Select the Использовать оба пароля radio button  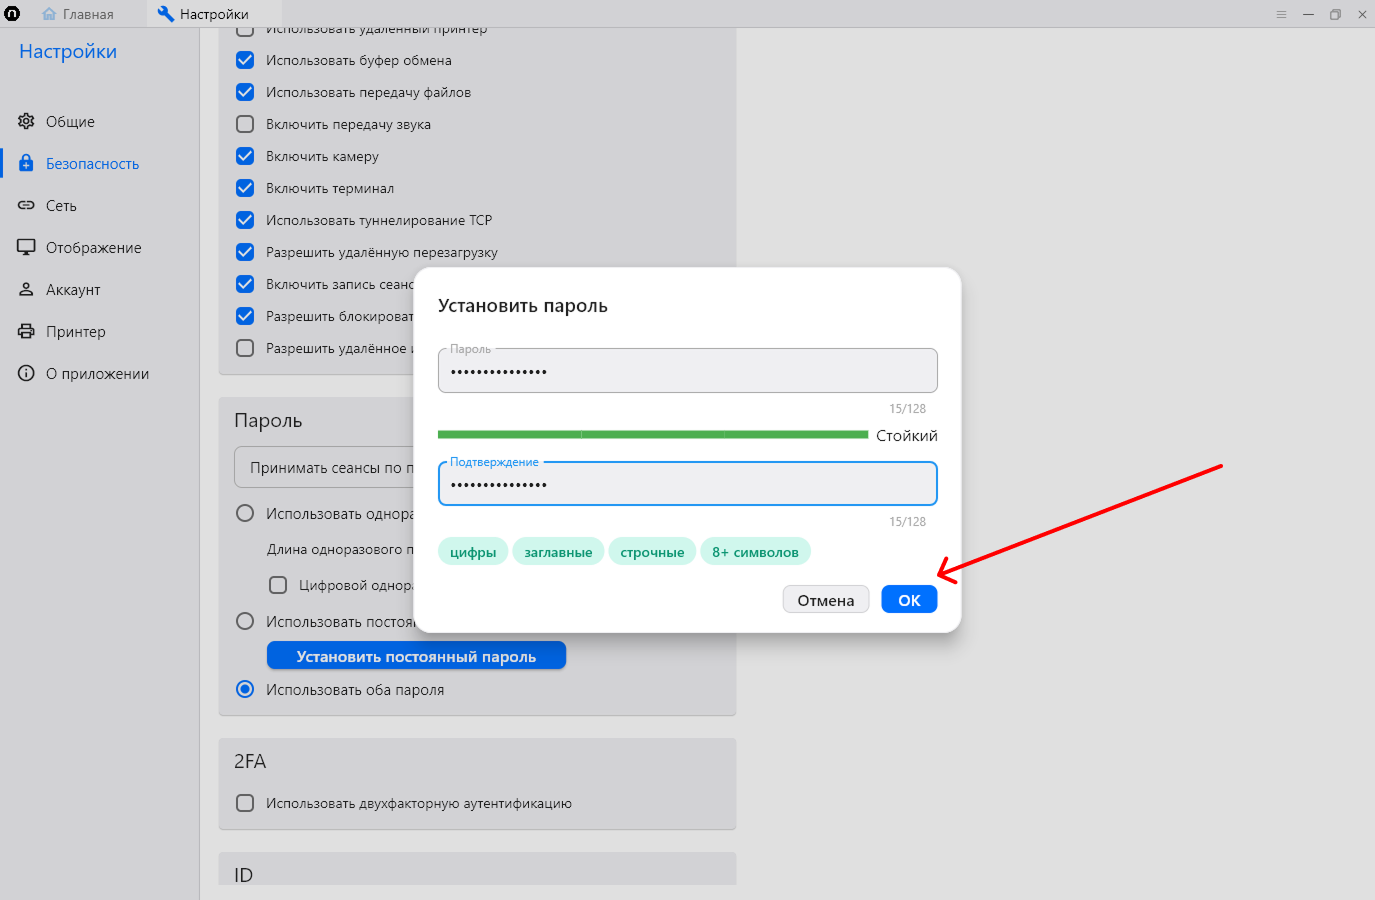pyautogui.click(x=245, y=689)
